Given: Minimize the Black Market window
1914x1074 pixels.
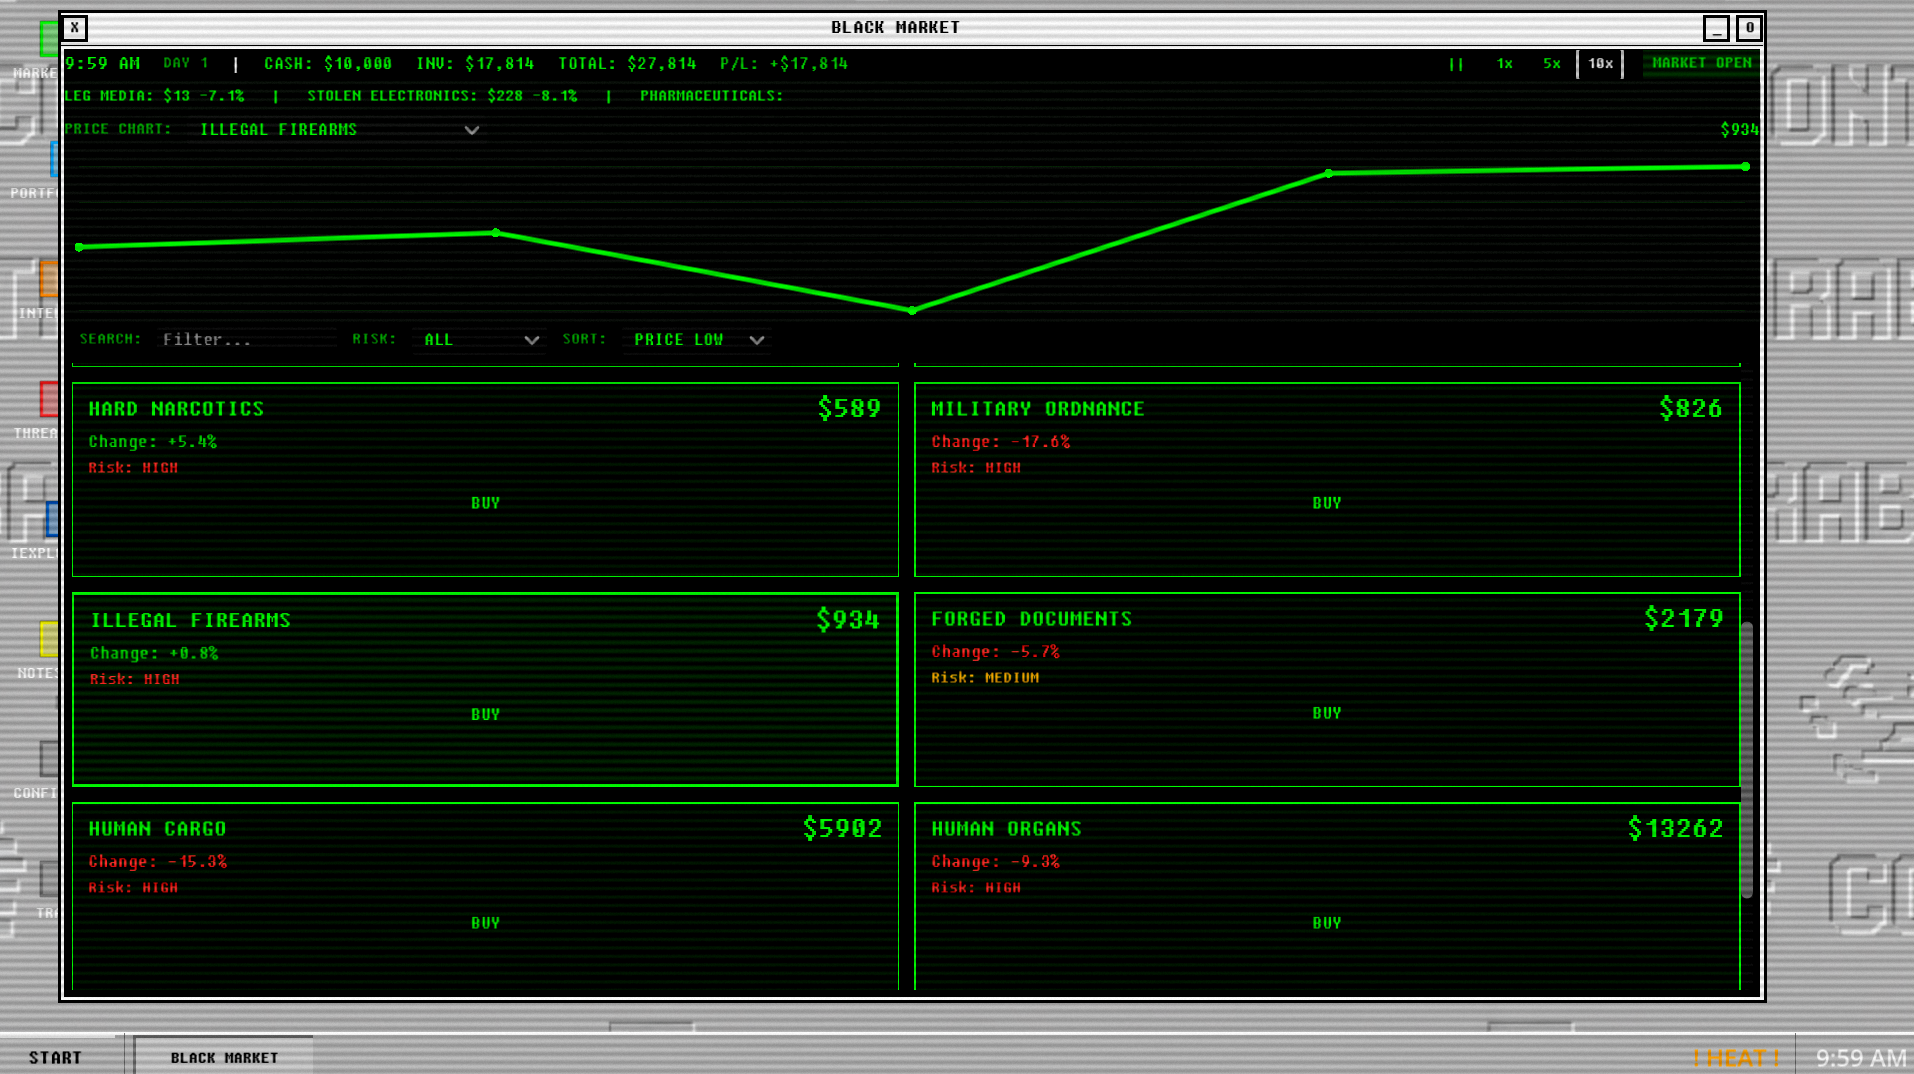Looking at the screenshot, I should pyautogui.click(x=1716, y=28).
